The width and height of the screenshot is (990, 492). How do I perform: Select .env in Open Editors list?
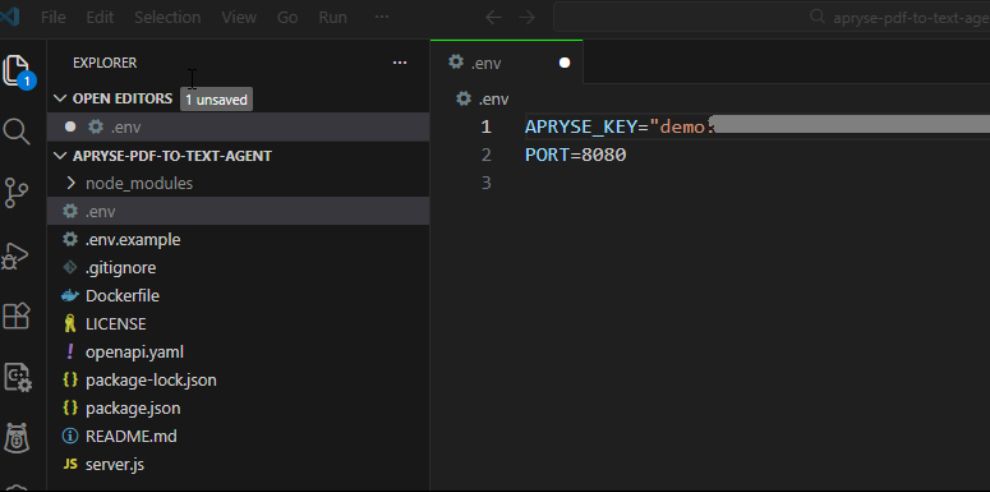239,127
